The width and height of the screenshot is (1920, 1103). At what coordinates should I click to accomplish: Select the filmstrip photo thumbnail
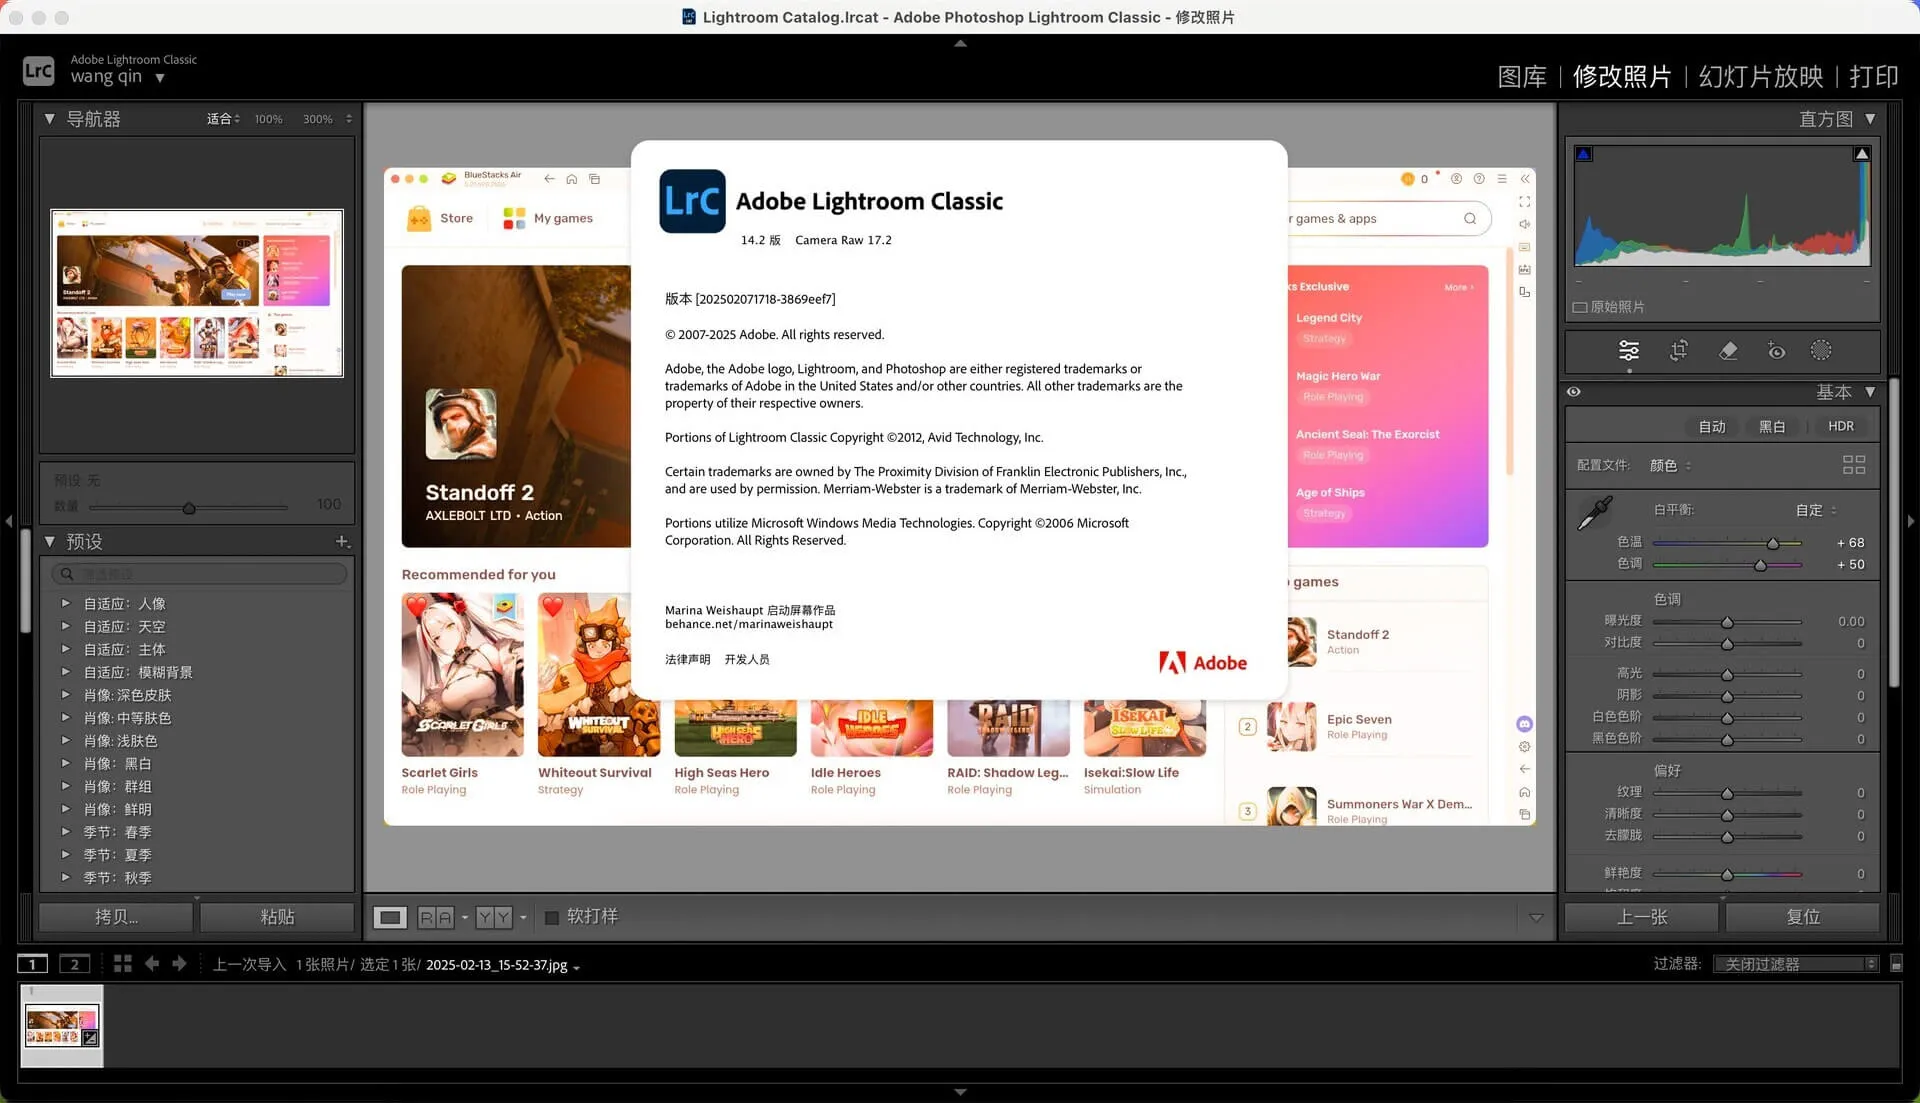click(x=62, y=1026)
